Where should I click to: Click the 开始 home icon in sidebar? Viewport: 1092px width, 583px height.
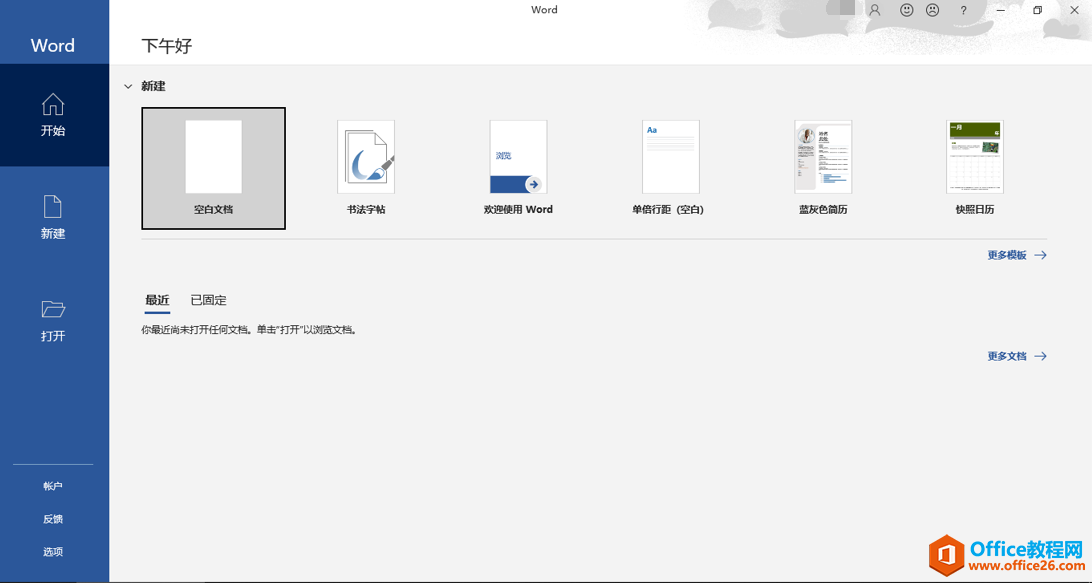tap(53, 104)
